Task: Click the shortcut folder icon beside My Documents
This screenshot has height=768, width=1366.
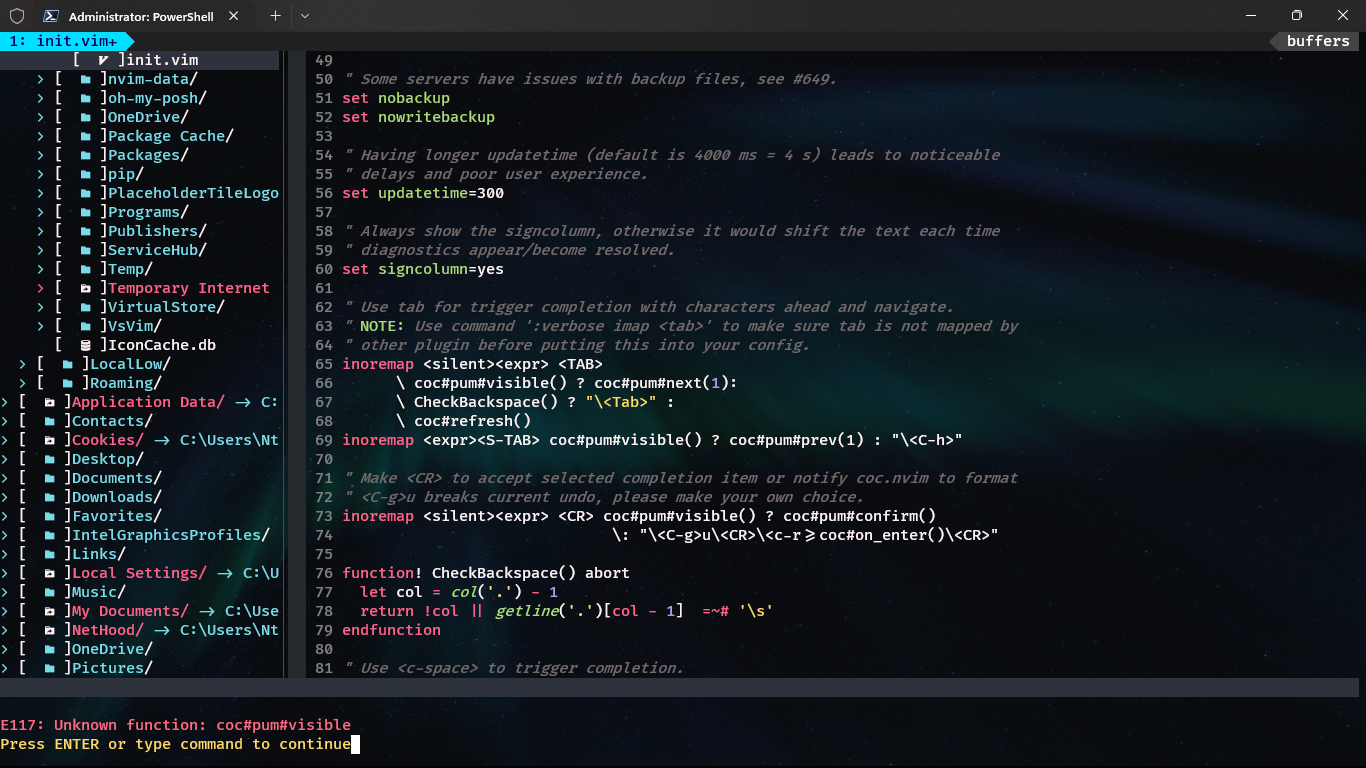Action: tap(51, 611)
